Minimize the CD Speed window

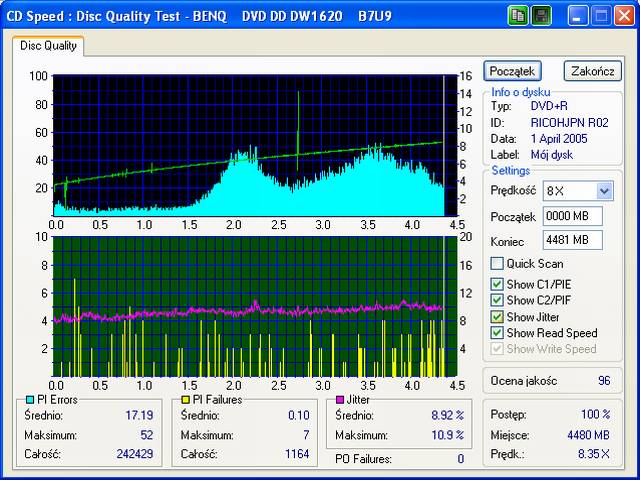coord(577,16)
